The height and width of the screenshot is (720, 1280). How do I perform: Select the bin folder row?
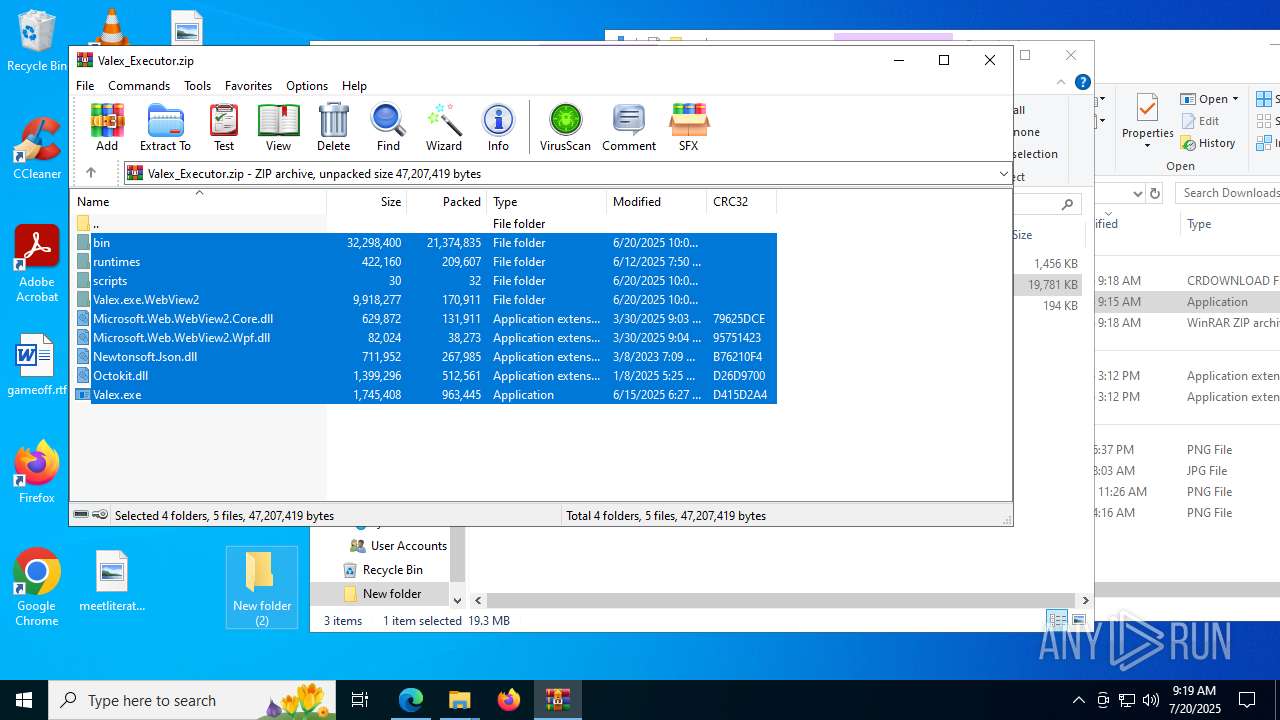pyautogui.click(x=426, y=243)
